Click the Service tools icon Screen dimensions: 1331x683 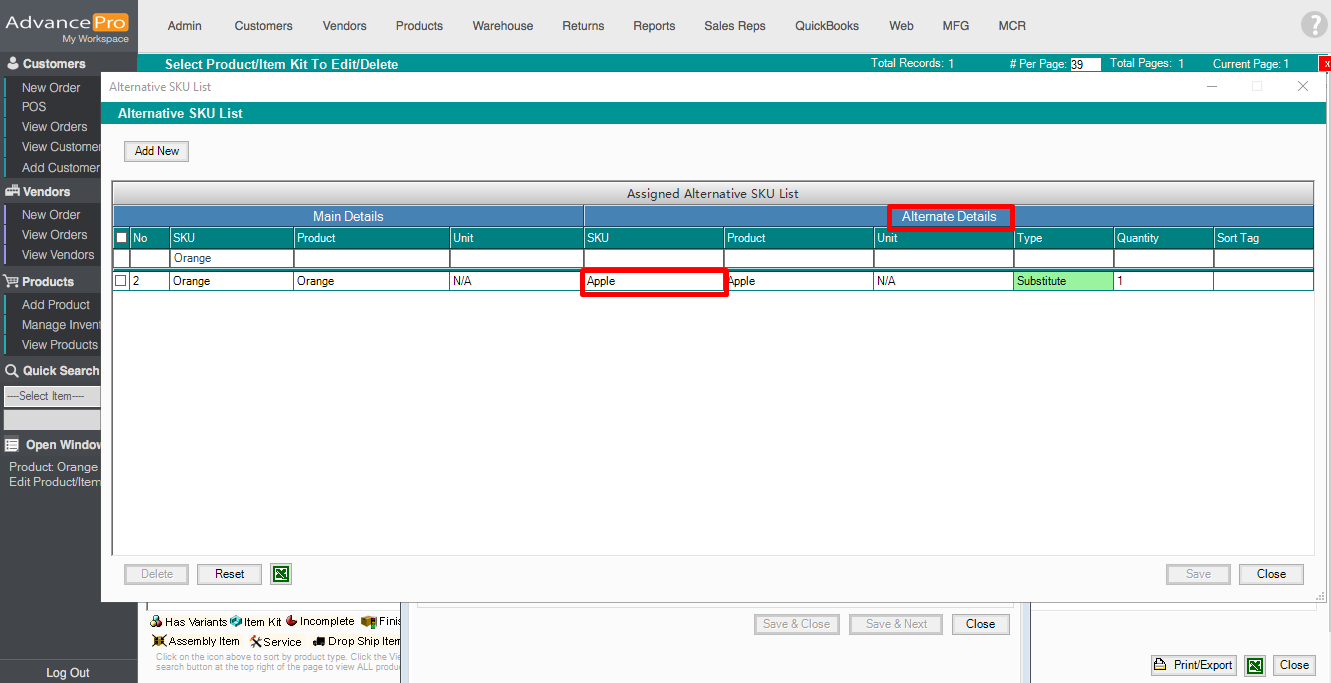tap(255, 641)
